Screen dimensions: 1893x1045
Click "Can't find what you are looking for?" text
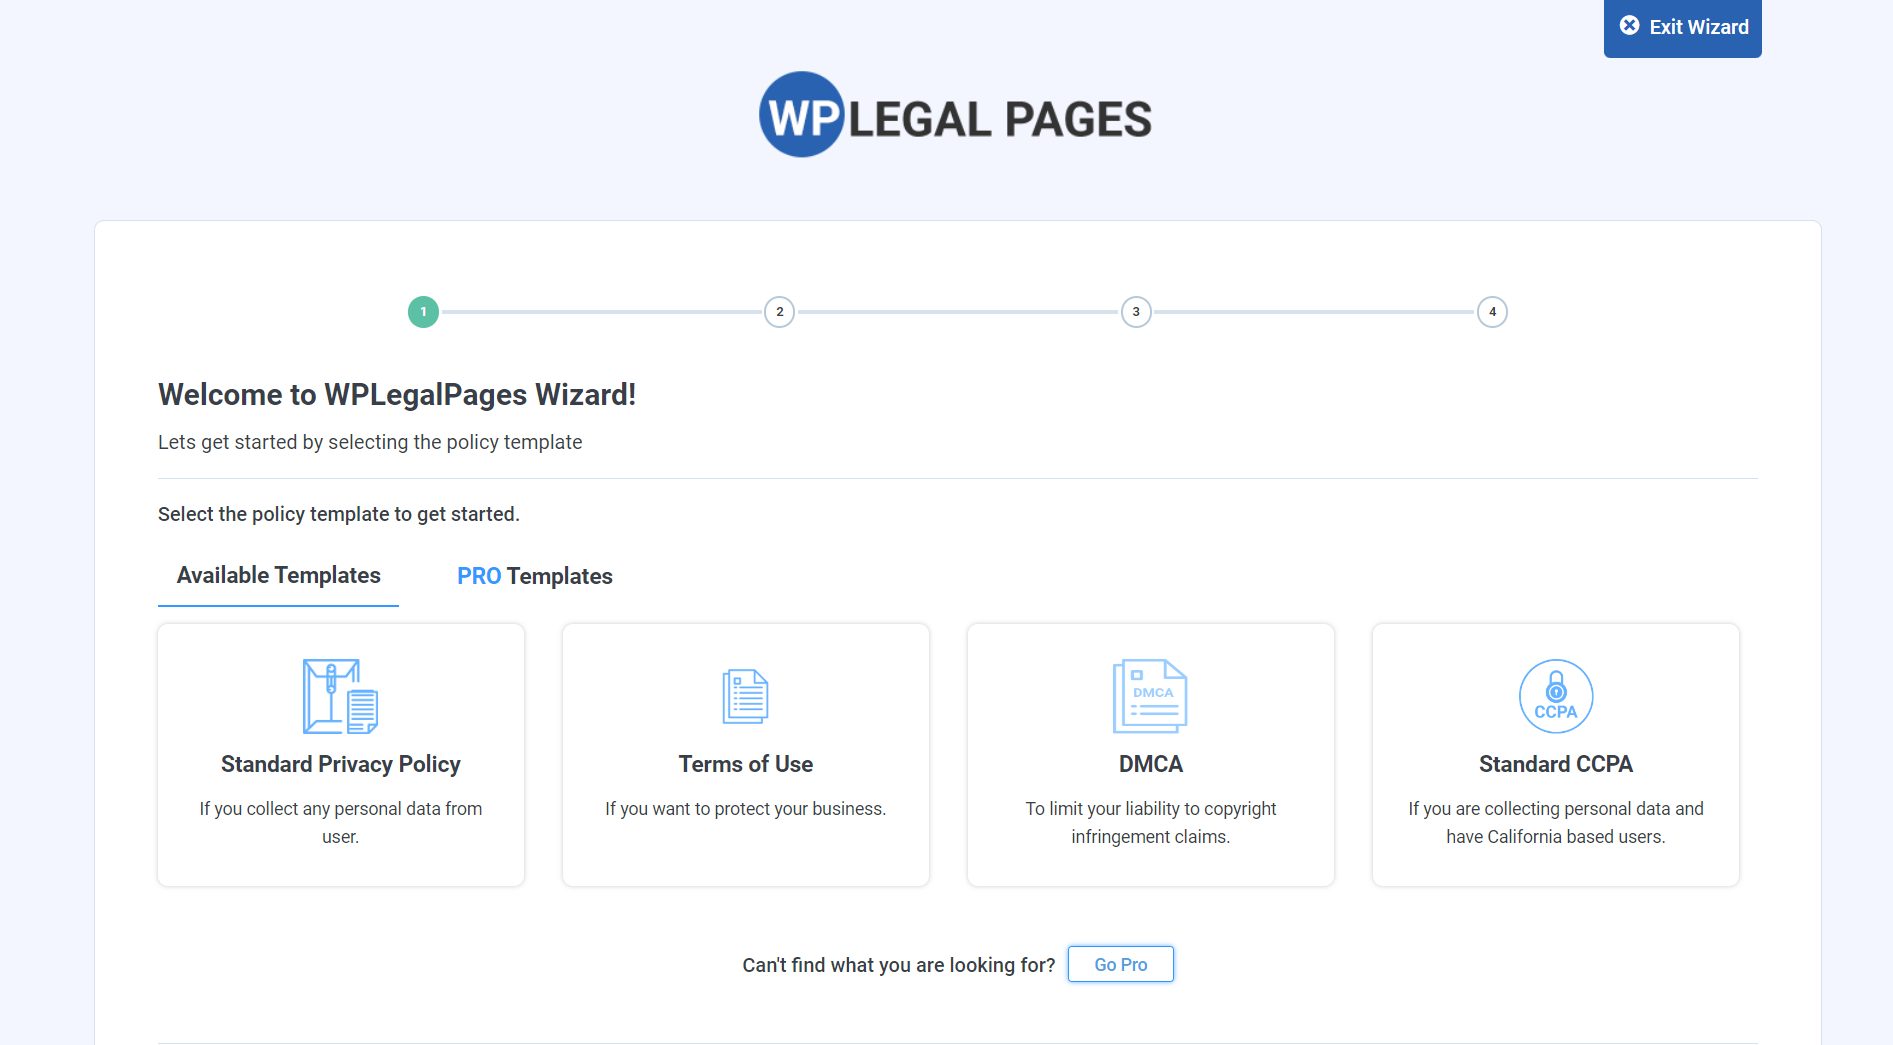tap(899, 965)
